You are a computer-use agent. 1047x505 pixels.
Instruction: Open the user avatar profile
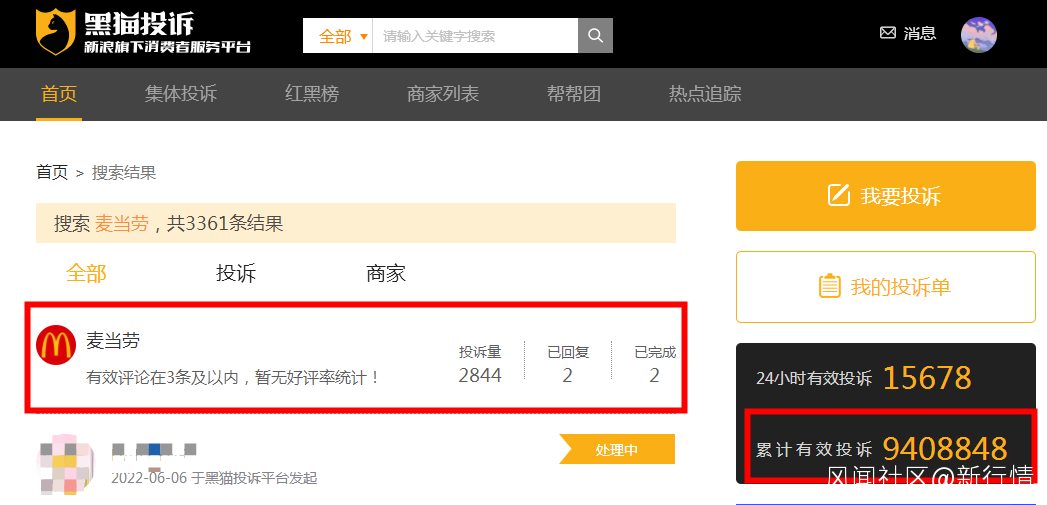(x=978, y=35)
